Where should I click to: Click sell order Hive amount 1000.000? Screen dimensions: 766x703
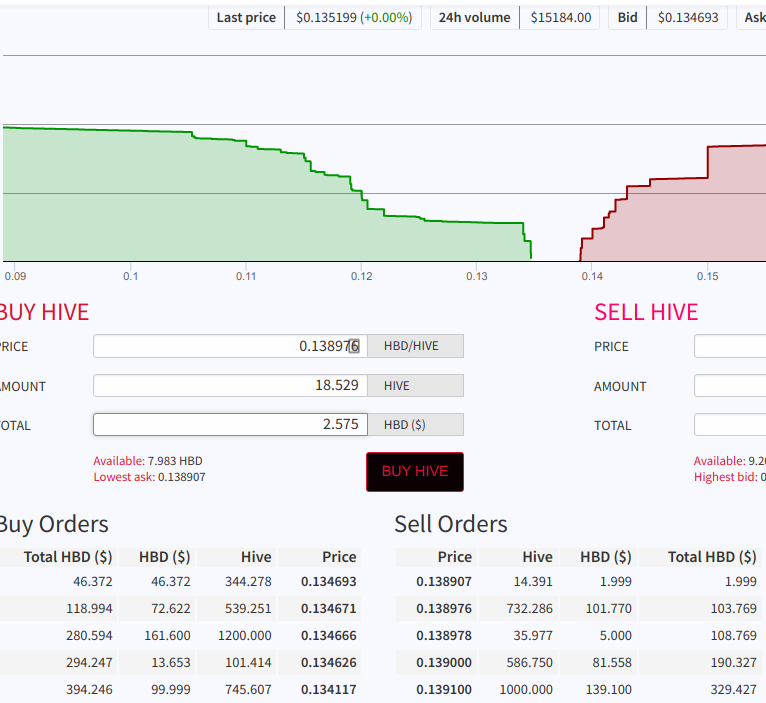(526, 689)
